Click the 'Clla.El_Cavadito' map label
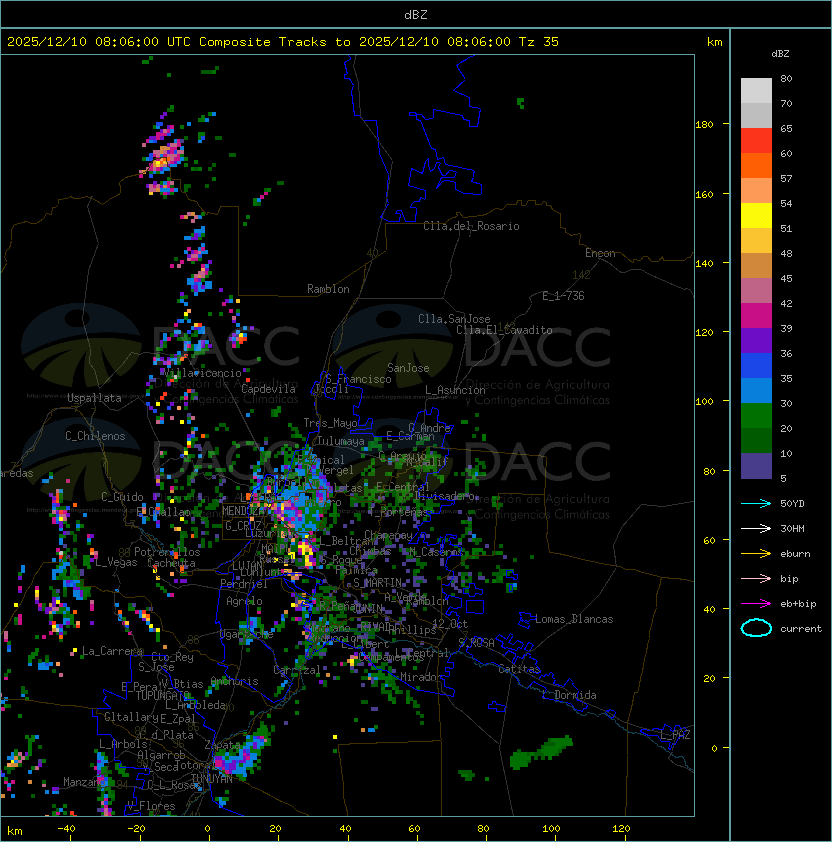This screenshot has height=842, width=832. [x=504, y=330]
